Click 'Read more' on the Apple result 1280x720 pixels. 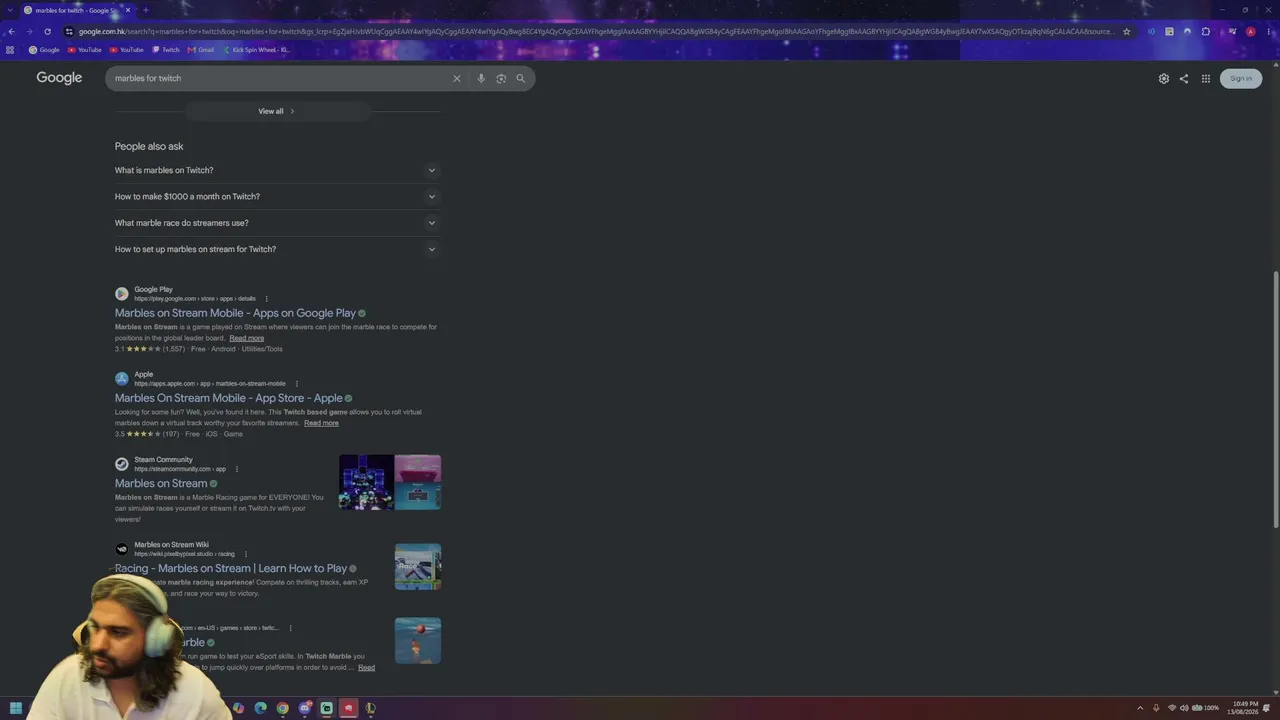pos(321,423)
